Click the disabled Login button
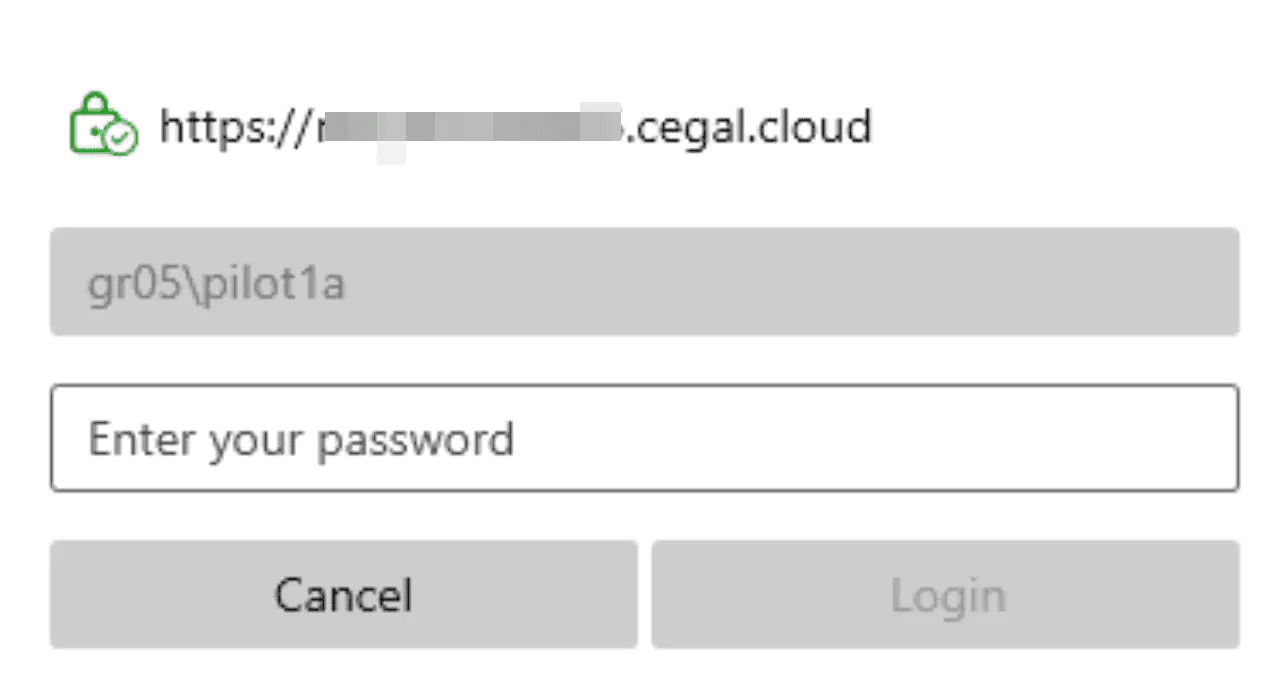 click(x=945, y=595)
